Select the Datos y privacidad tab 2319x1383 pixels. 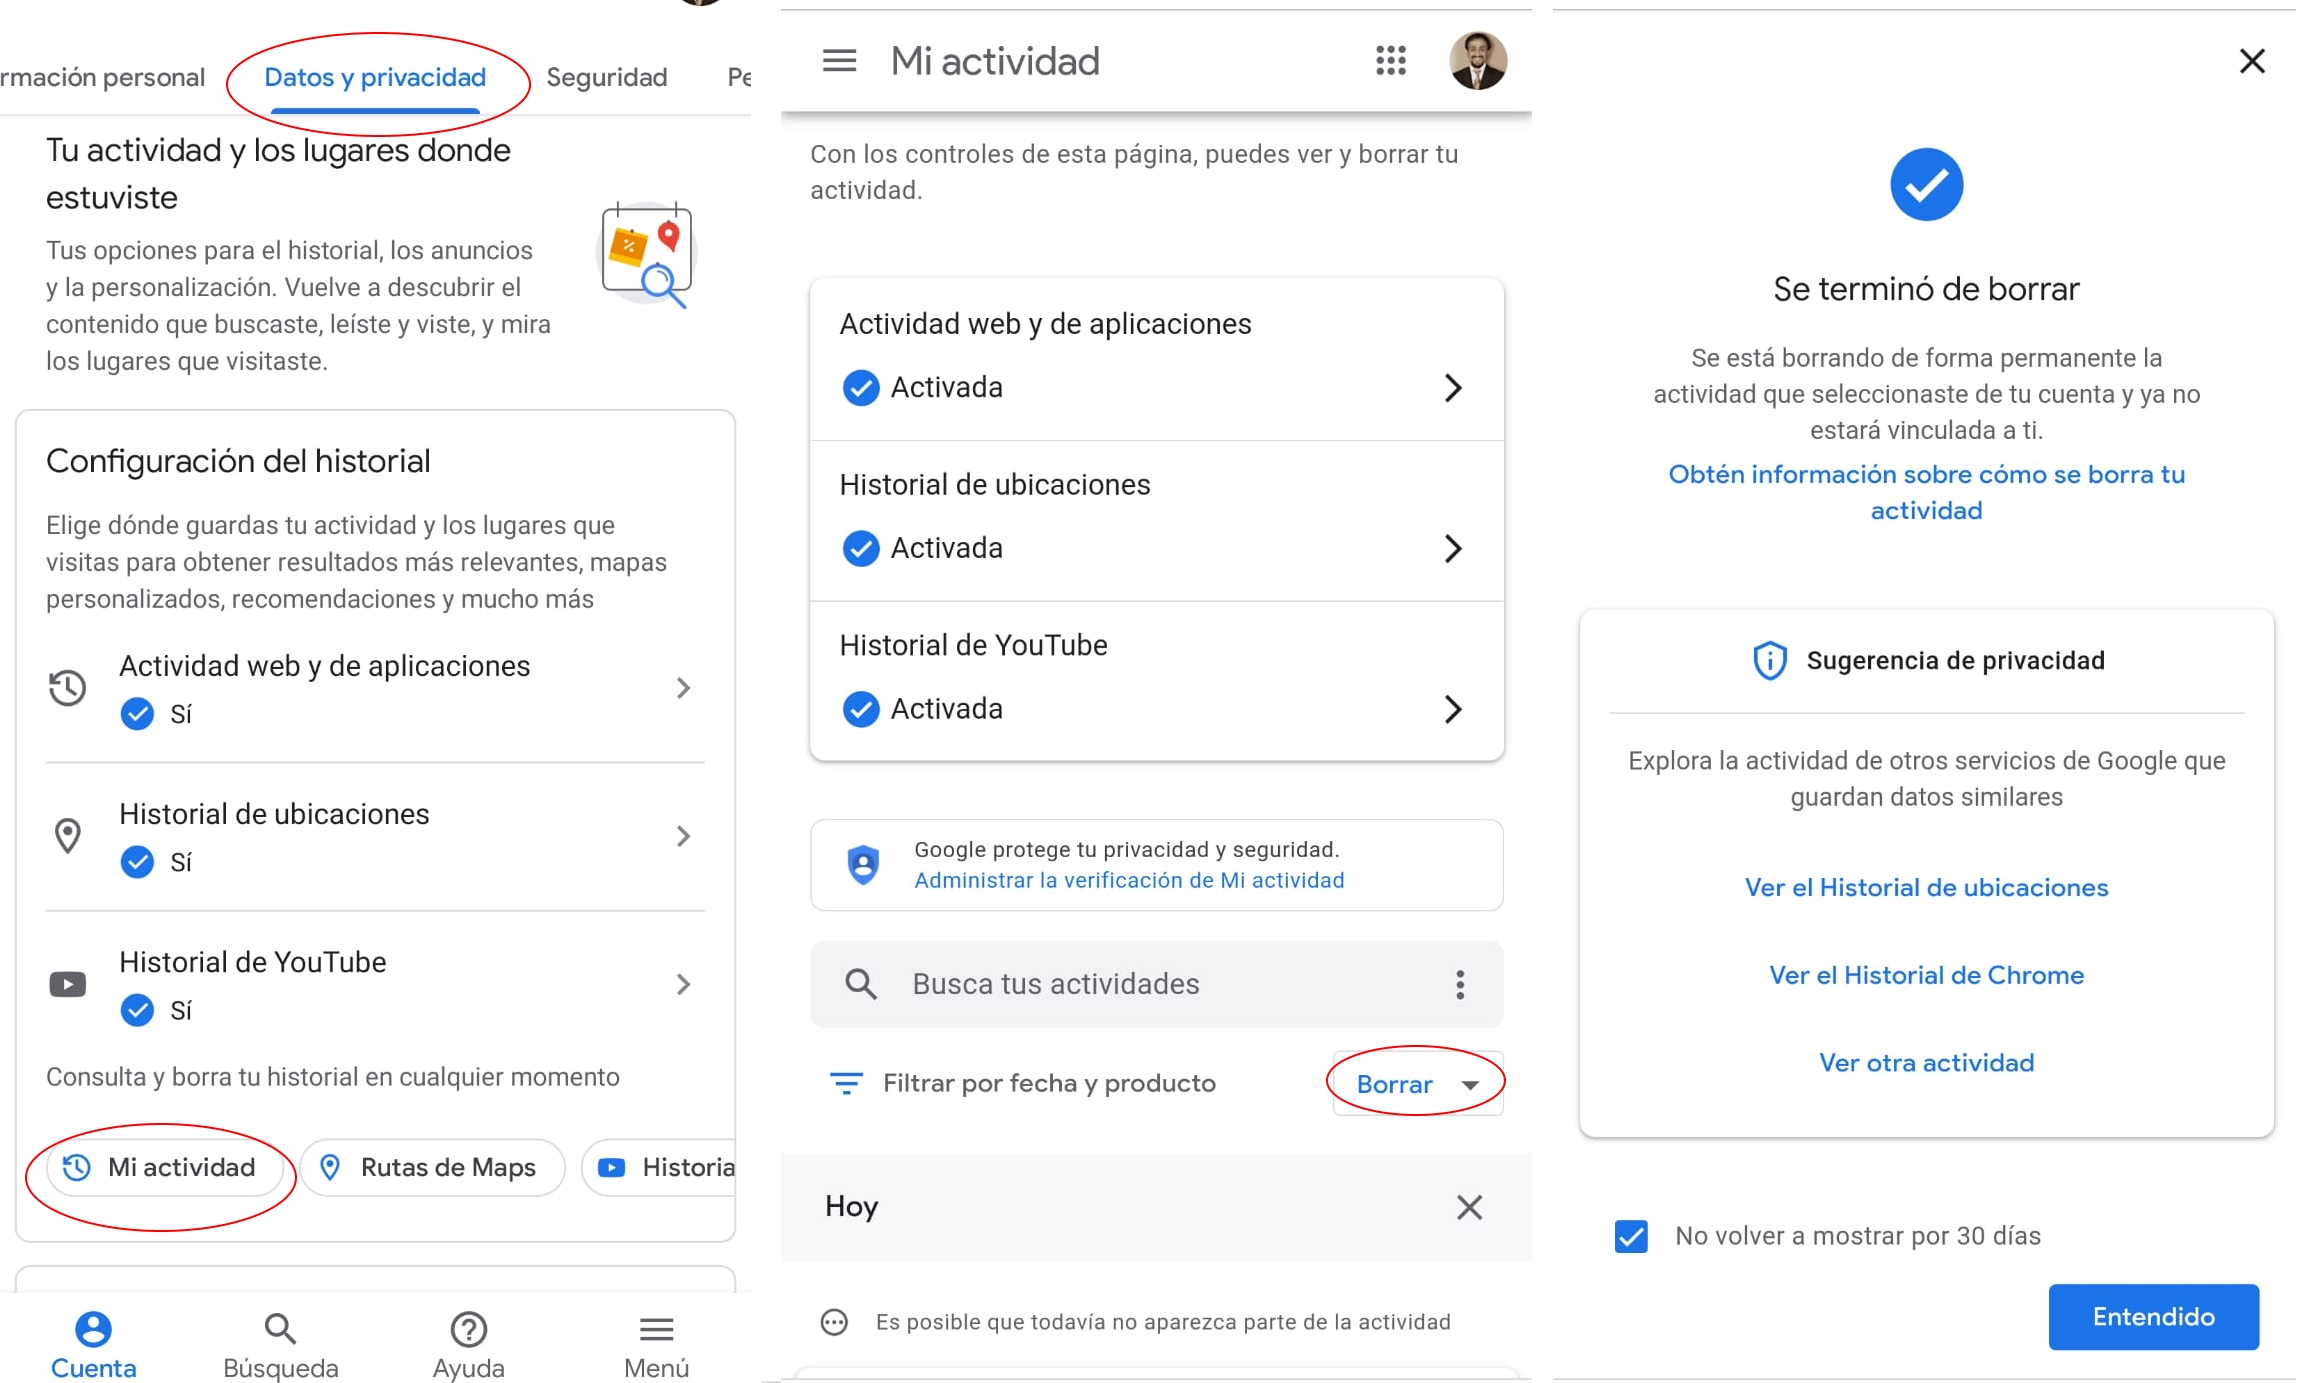click(x=375, y=77)
